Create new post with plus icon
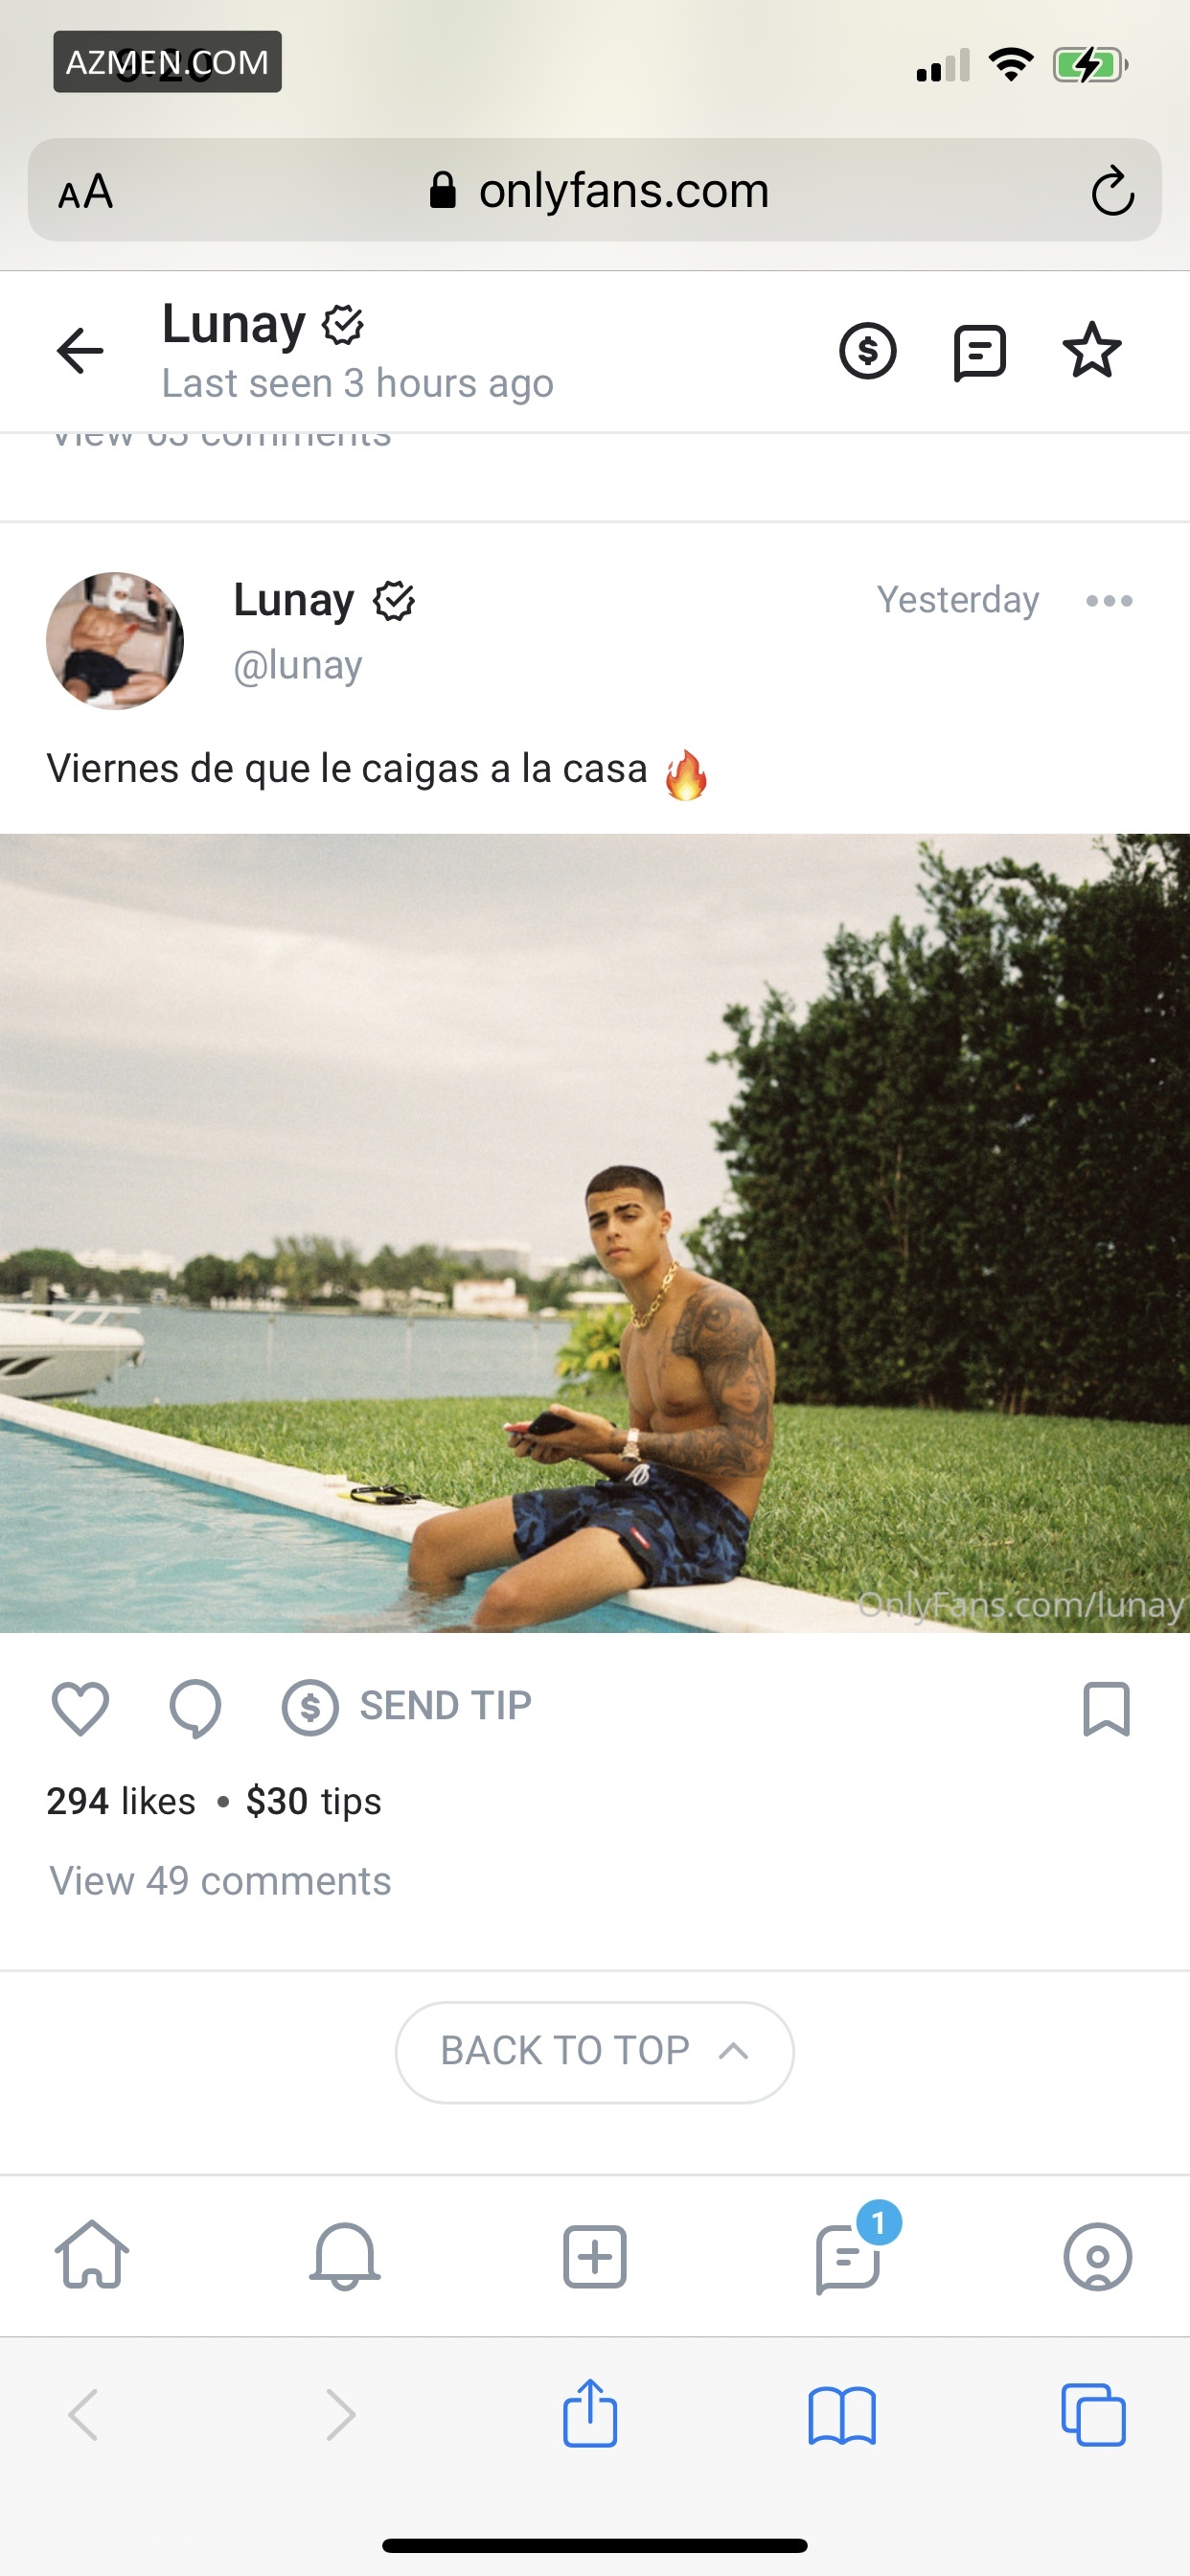Screen dimensions: 1190x2576 point(594,2257)
